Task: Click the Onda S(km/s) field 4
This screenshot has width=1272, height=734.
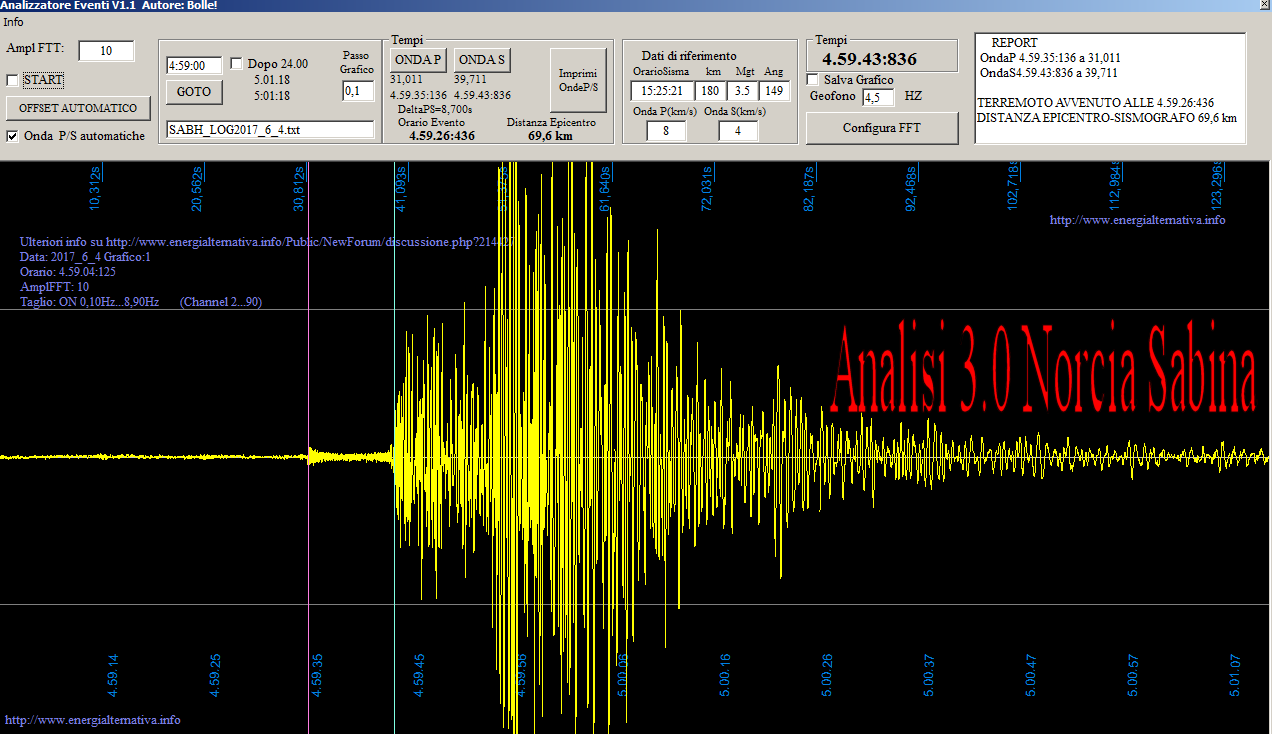Action: click(x=738, y=131)
